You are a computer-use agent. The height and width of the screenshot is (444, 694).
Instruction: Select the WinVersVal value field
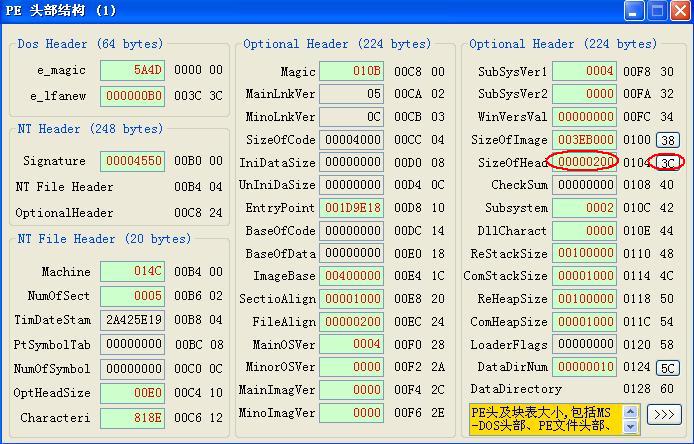[x=584, y=117]
